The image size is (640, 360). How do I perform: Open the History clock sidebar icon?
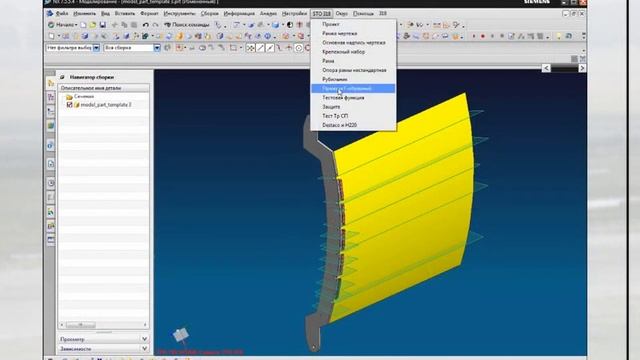tap(51, 182)
